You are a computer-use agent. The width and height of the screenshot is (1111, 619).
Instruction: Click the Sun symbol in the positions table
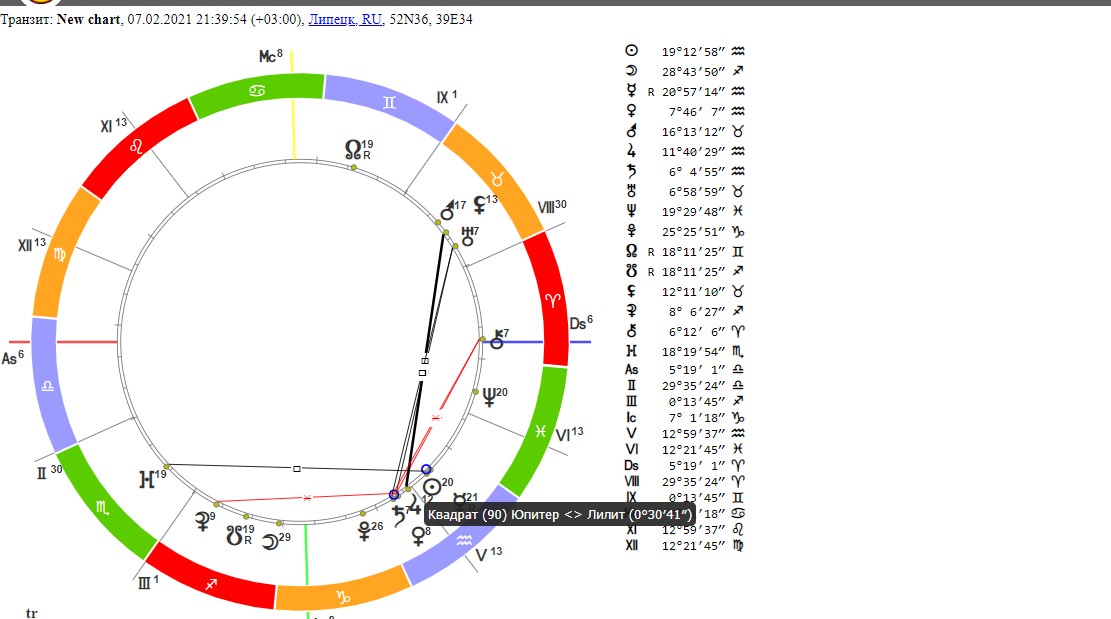pyautogui.click(x=631, y=50)
